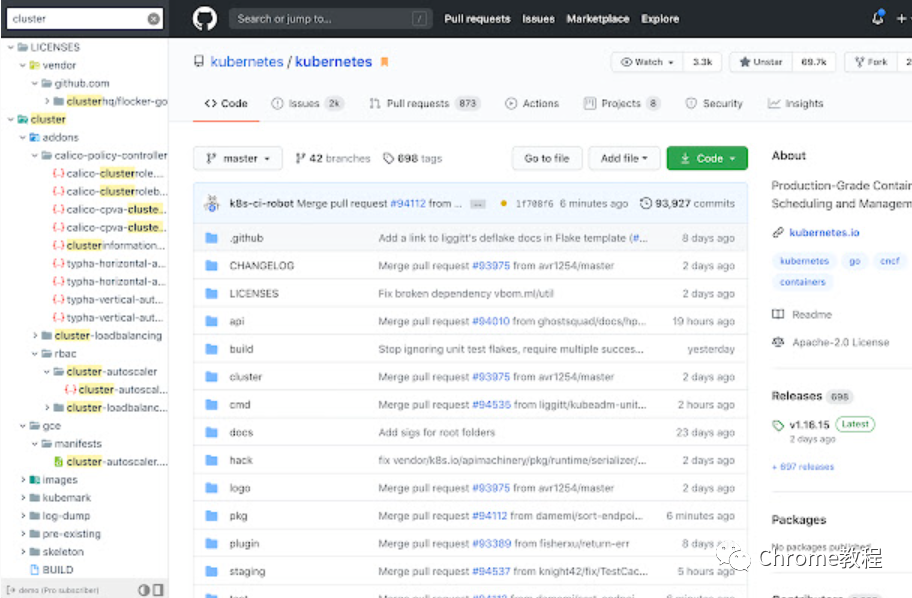912x598 pixels.
Task: Open the Watch dropdown
Action: (647, 62)
